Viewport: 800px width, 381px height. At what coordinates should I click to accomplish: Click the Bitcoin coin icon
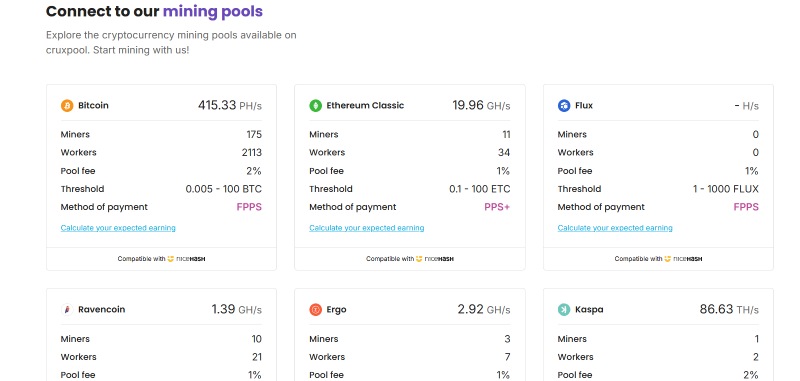[x=67, y=106]
